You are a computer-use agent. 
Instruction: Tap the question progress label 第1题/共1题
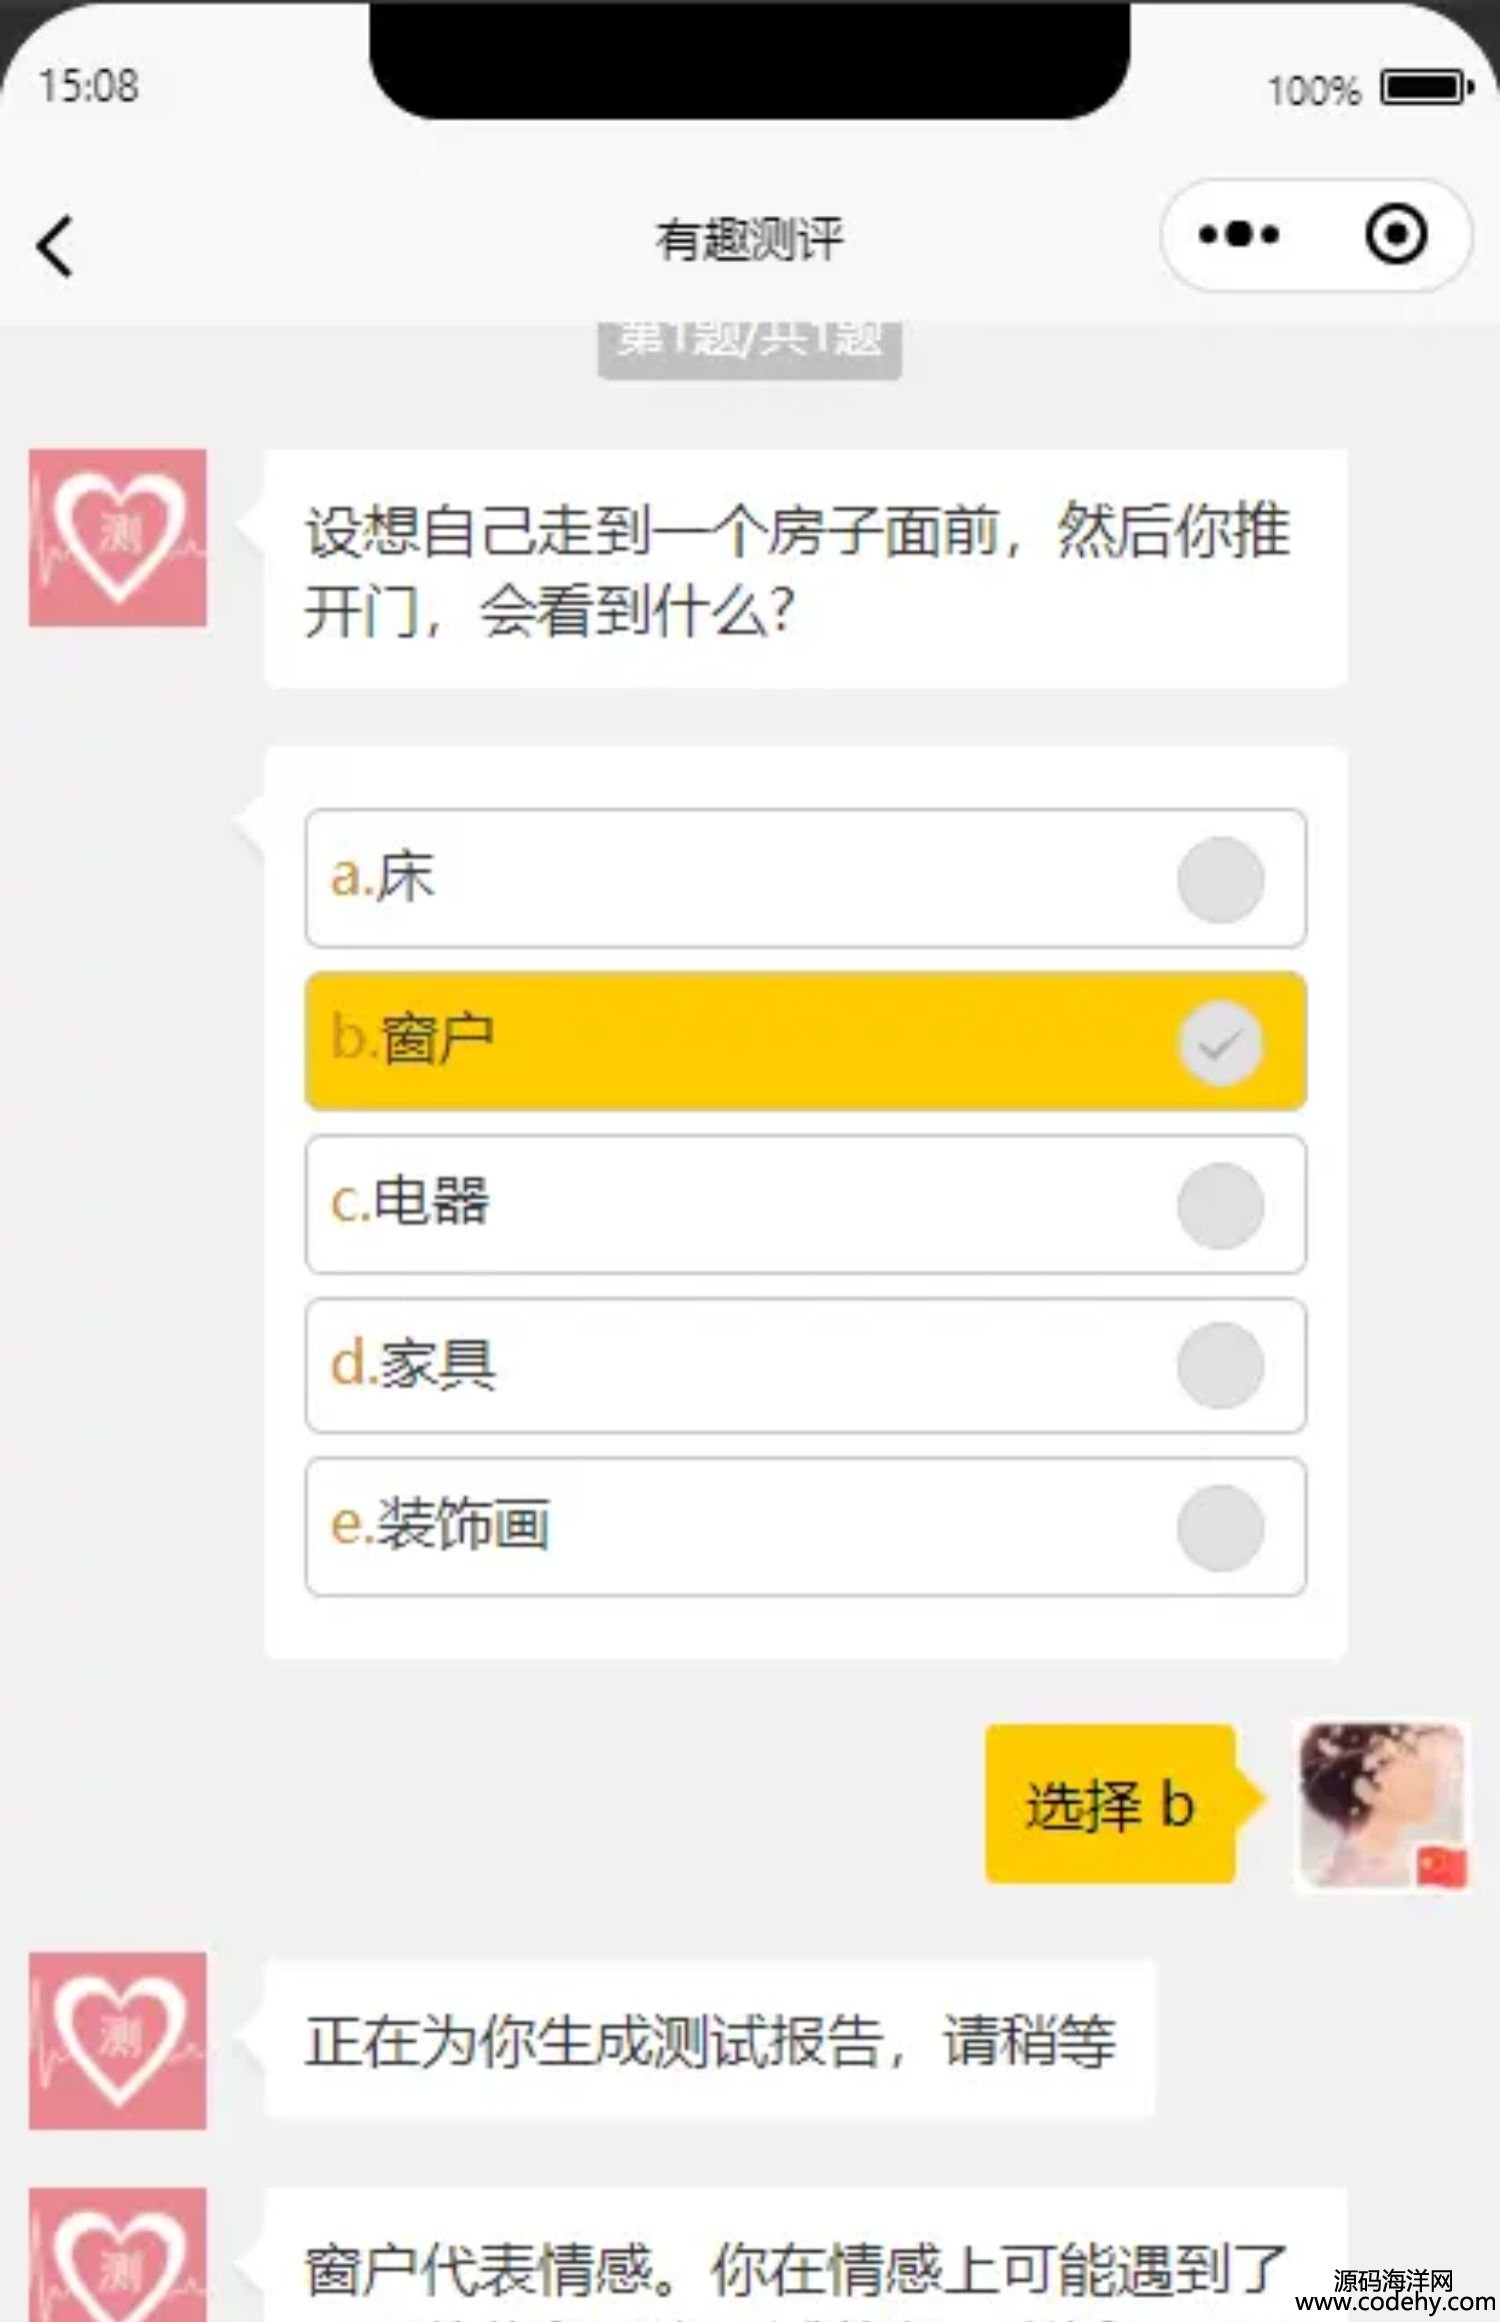[750, 345]
